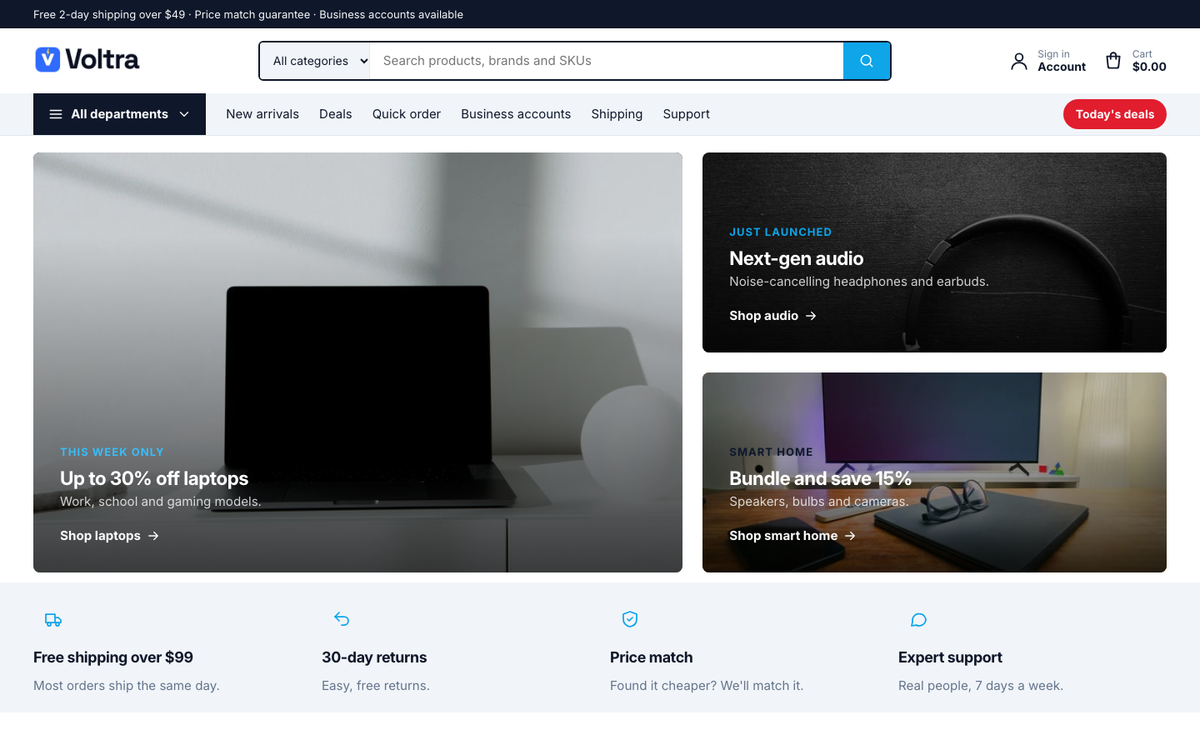Go to Deals in the nav bar
This screenshot has height=750, width=1200.
[335, 114]
